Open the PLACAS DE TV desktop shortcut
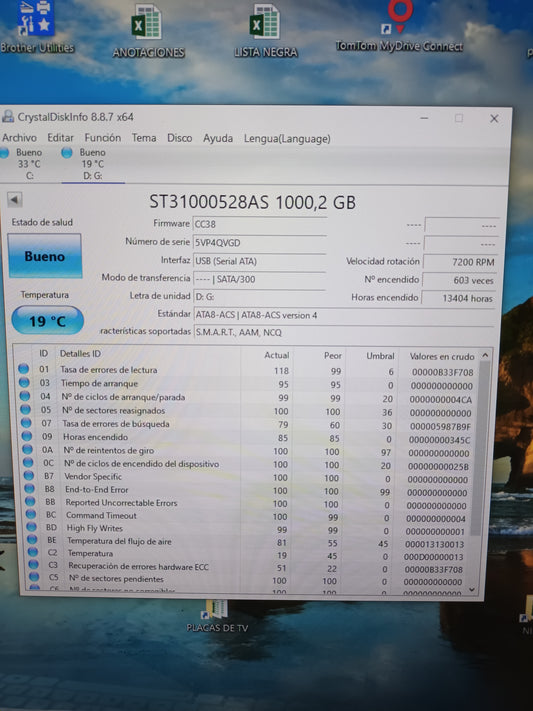The width and height of the screenshot is (533, 711). point(217,616)
